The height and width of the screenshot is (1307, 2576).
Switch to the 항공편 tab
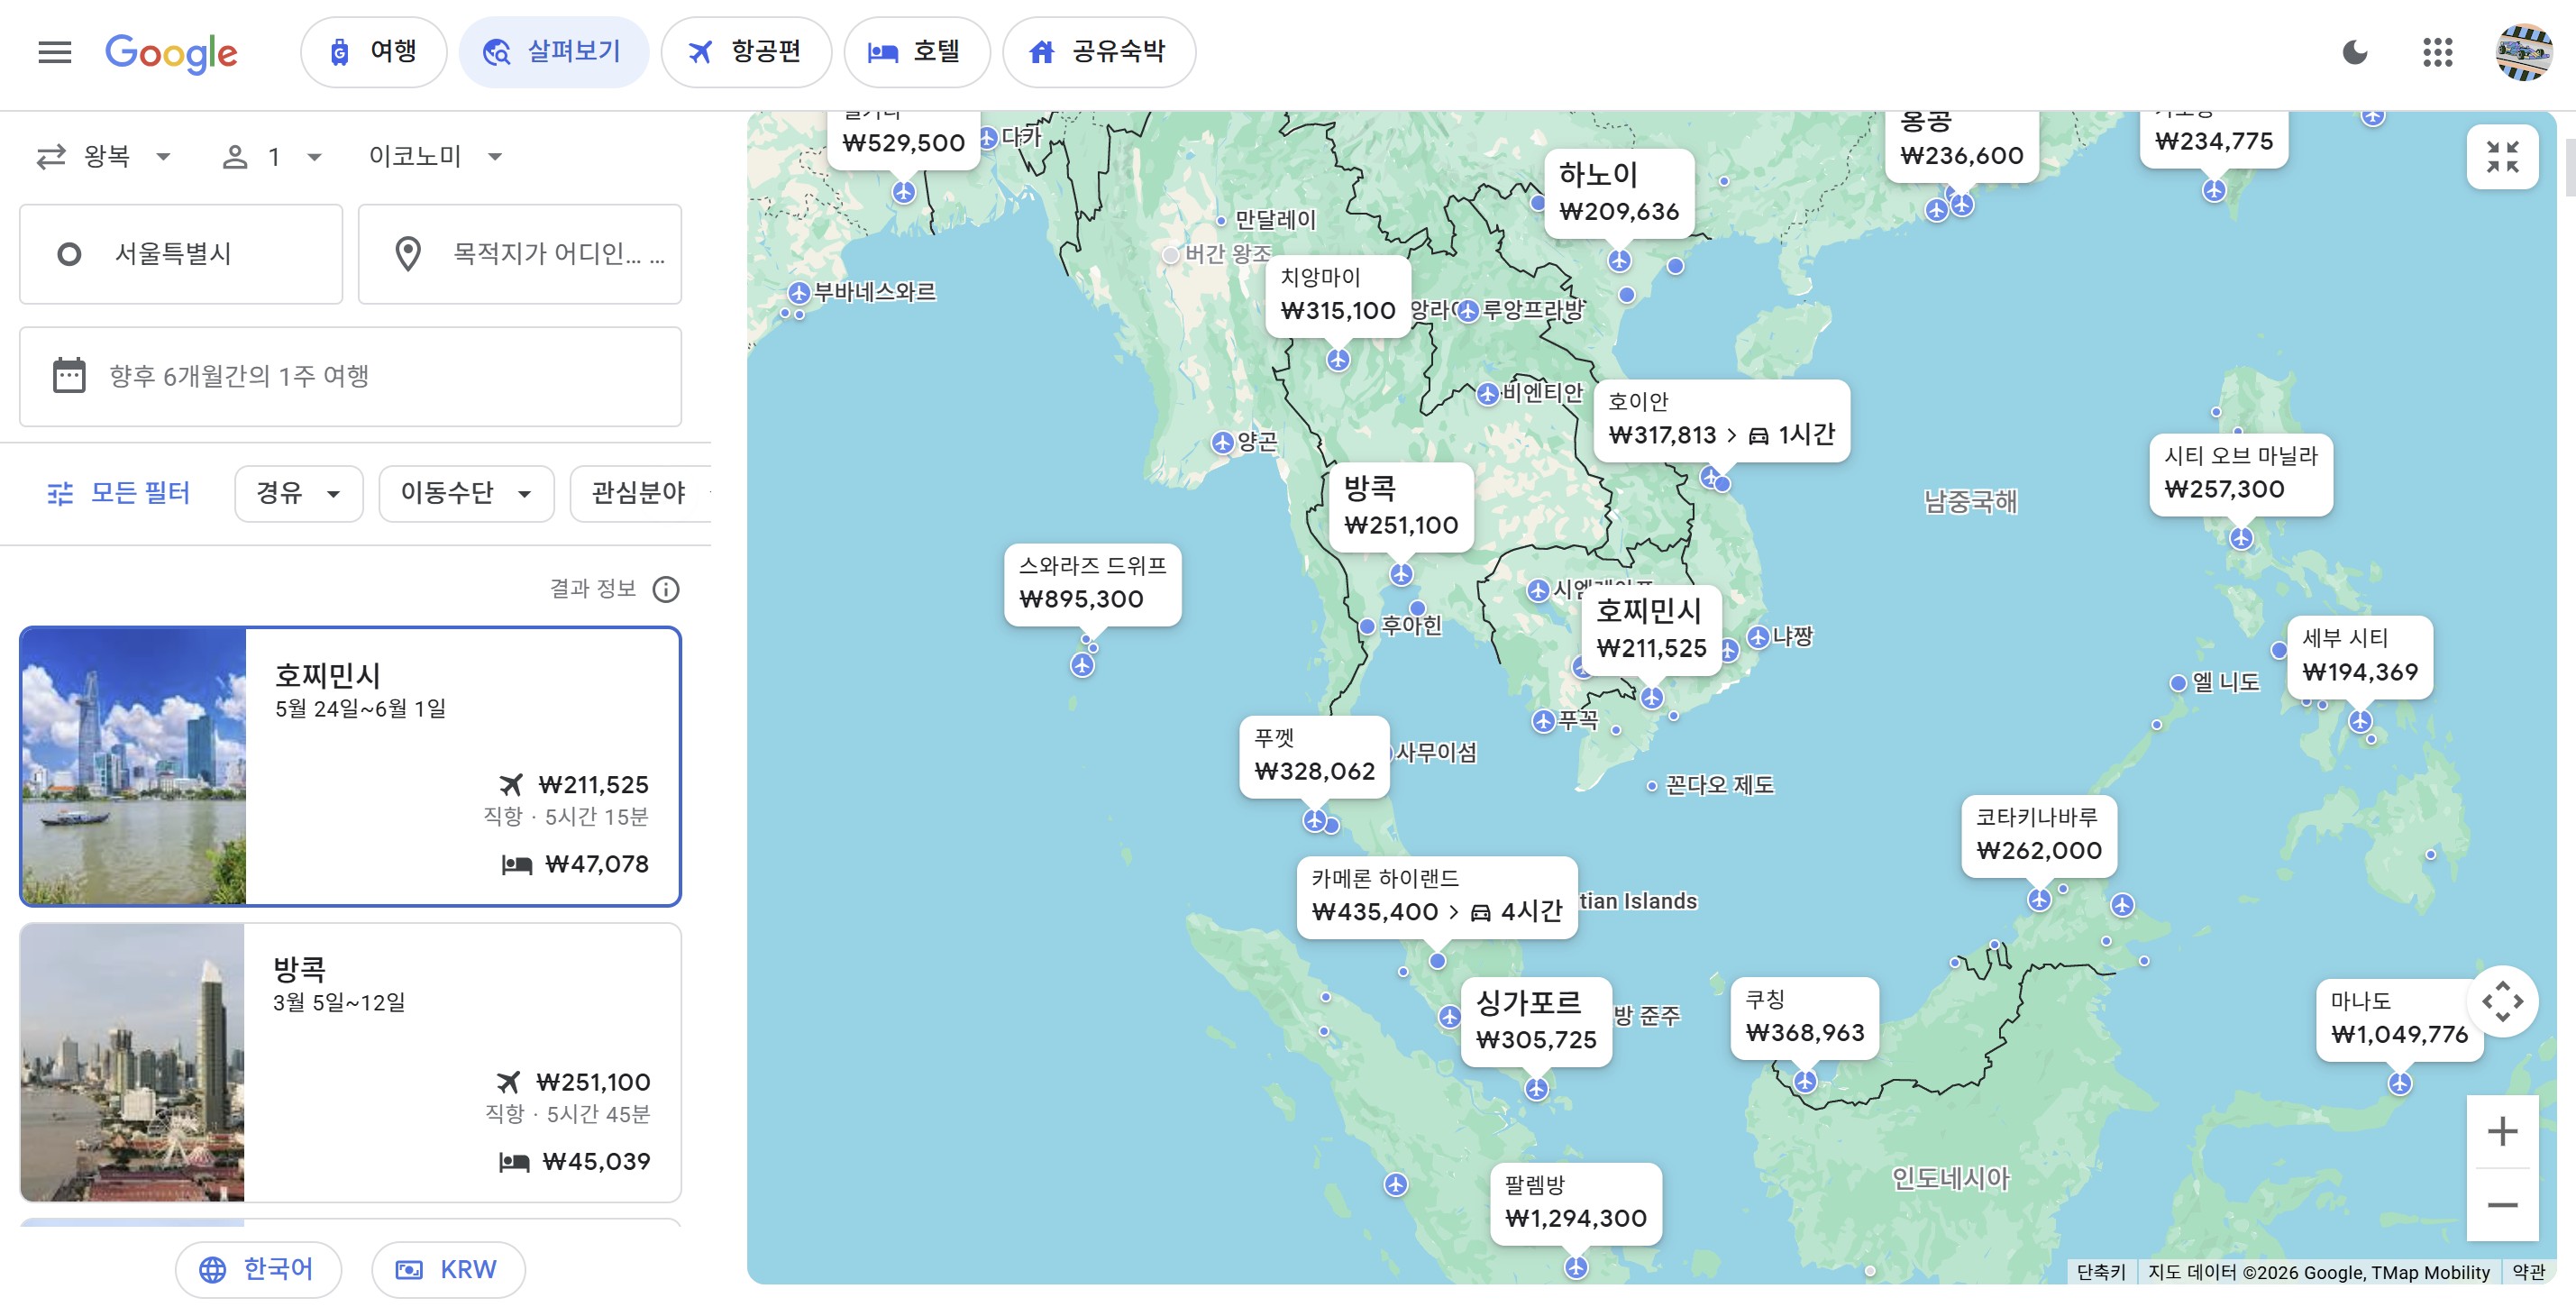click(x=746, y=52)
